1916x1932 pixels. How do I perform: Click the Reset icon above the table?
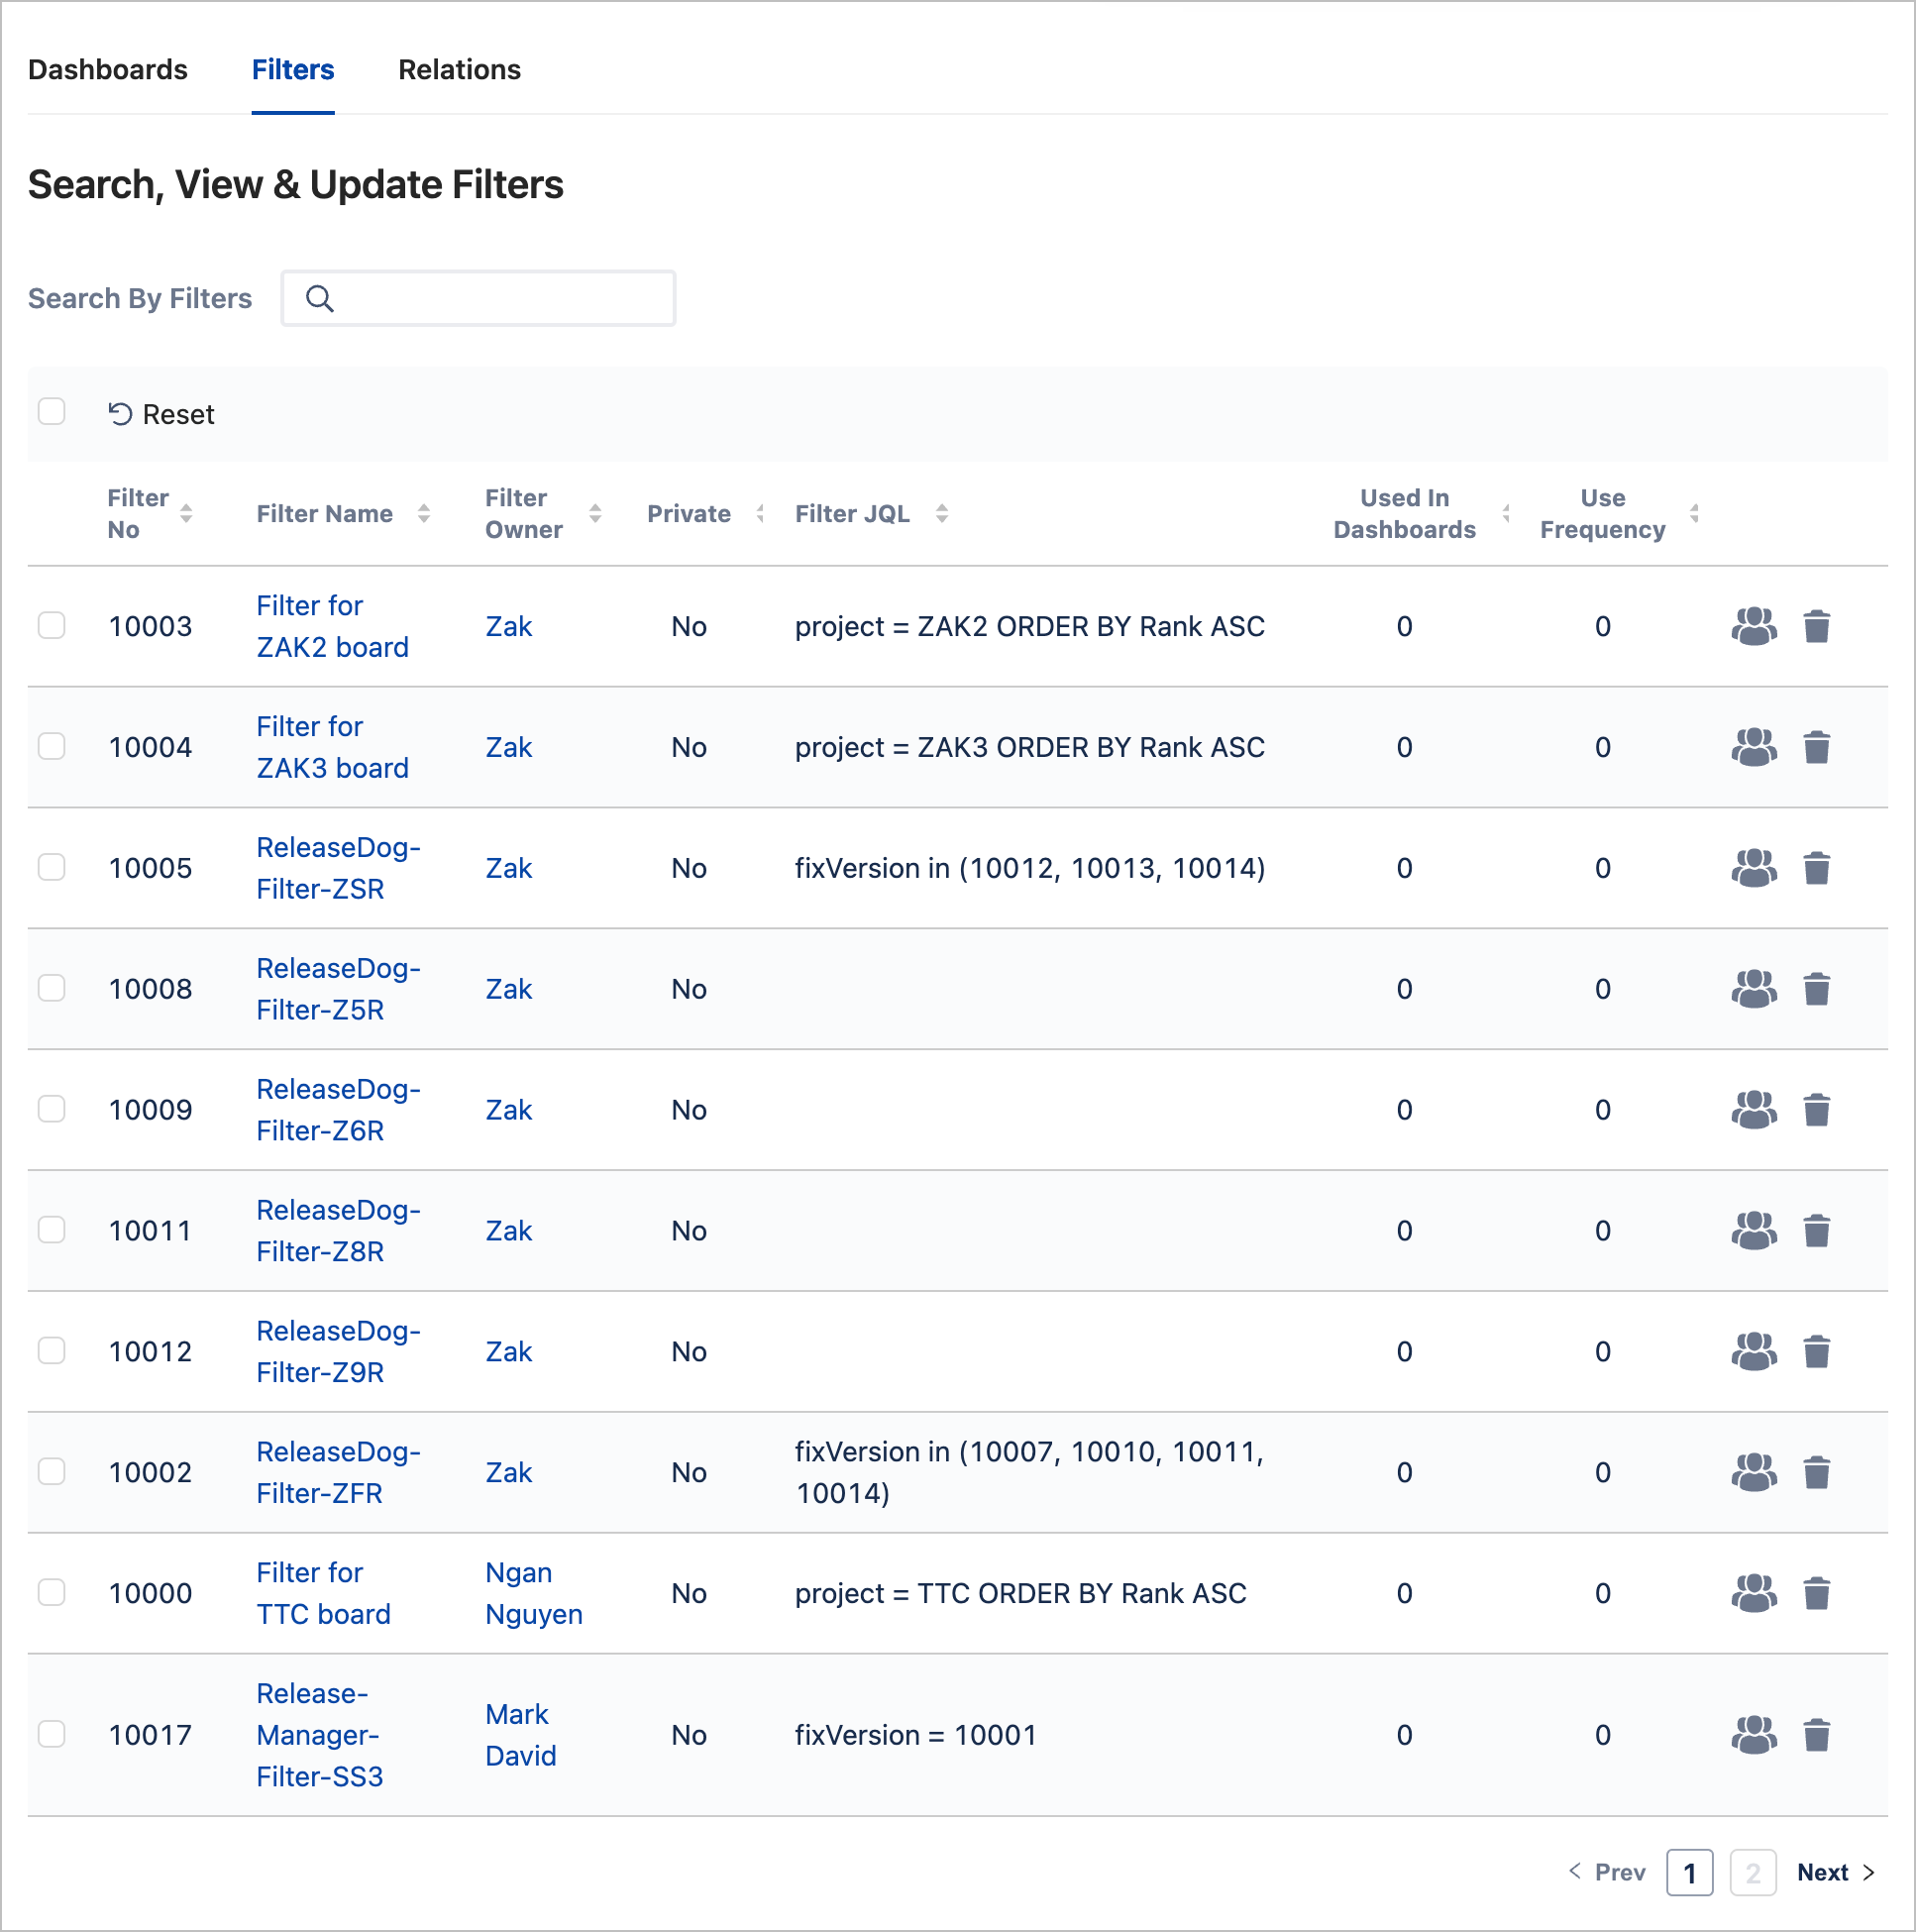click(x=120, y=414)
